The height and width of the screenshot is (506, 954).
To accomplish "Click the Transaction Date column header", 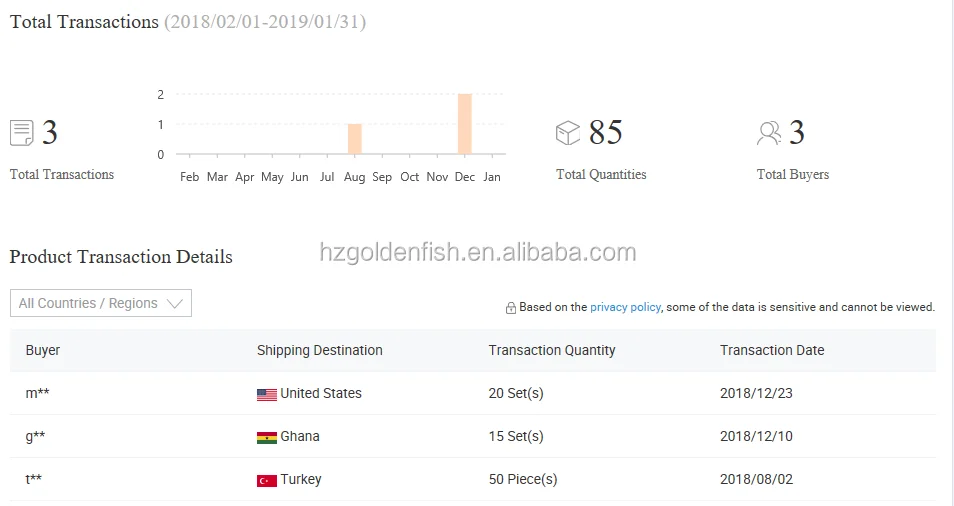I will pyautogui.click(x=772, y=350).
